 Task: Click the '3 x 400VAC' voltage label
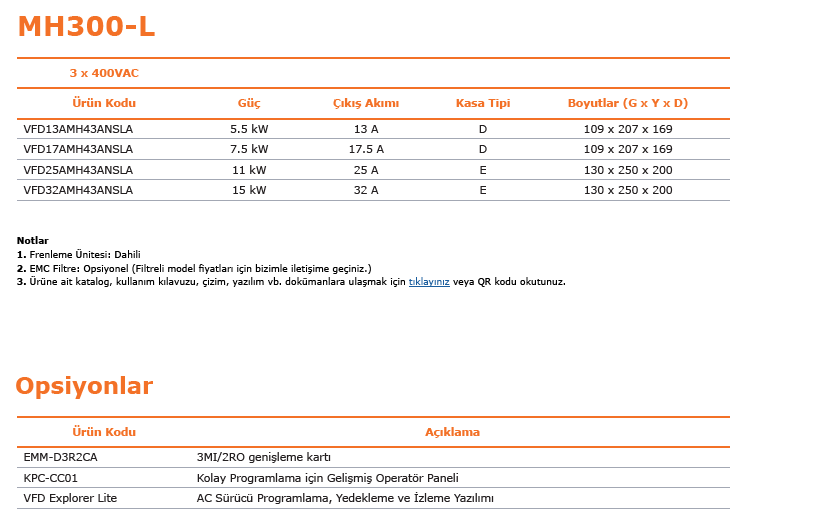pos(104,73)
